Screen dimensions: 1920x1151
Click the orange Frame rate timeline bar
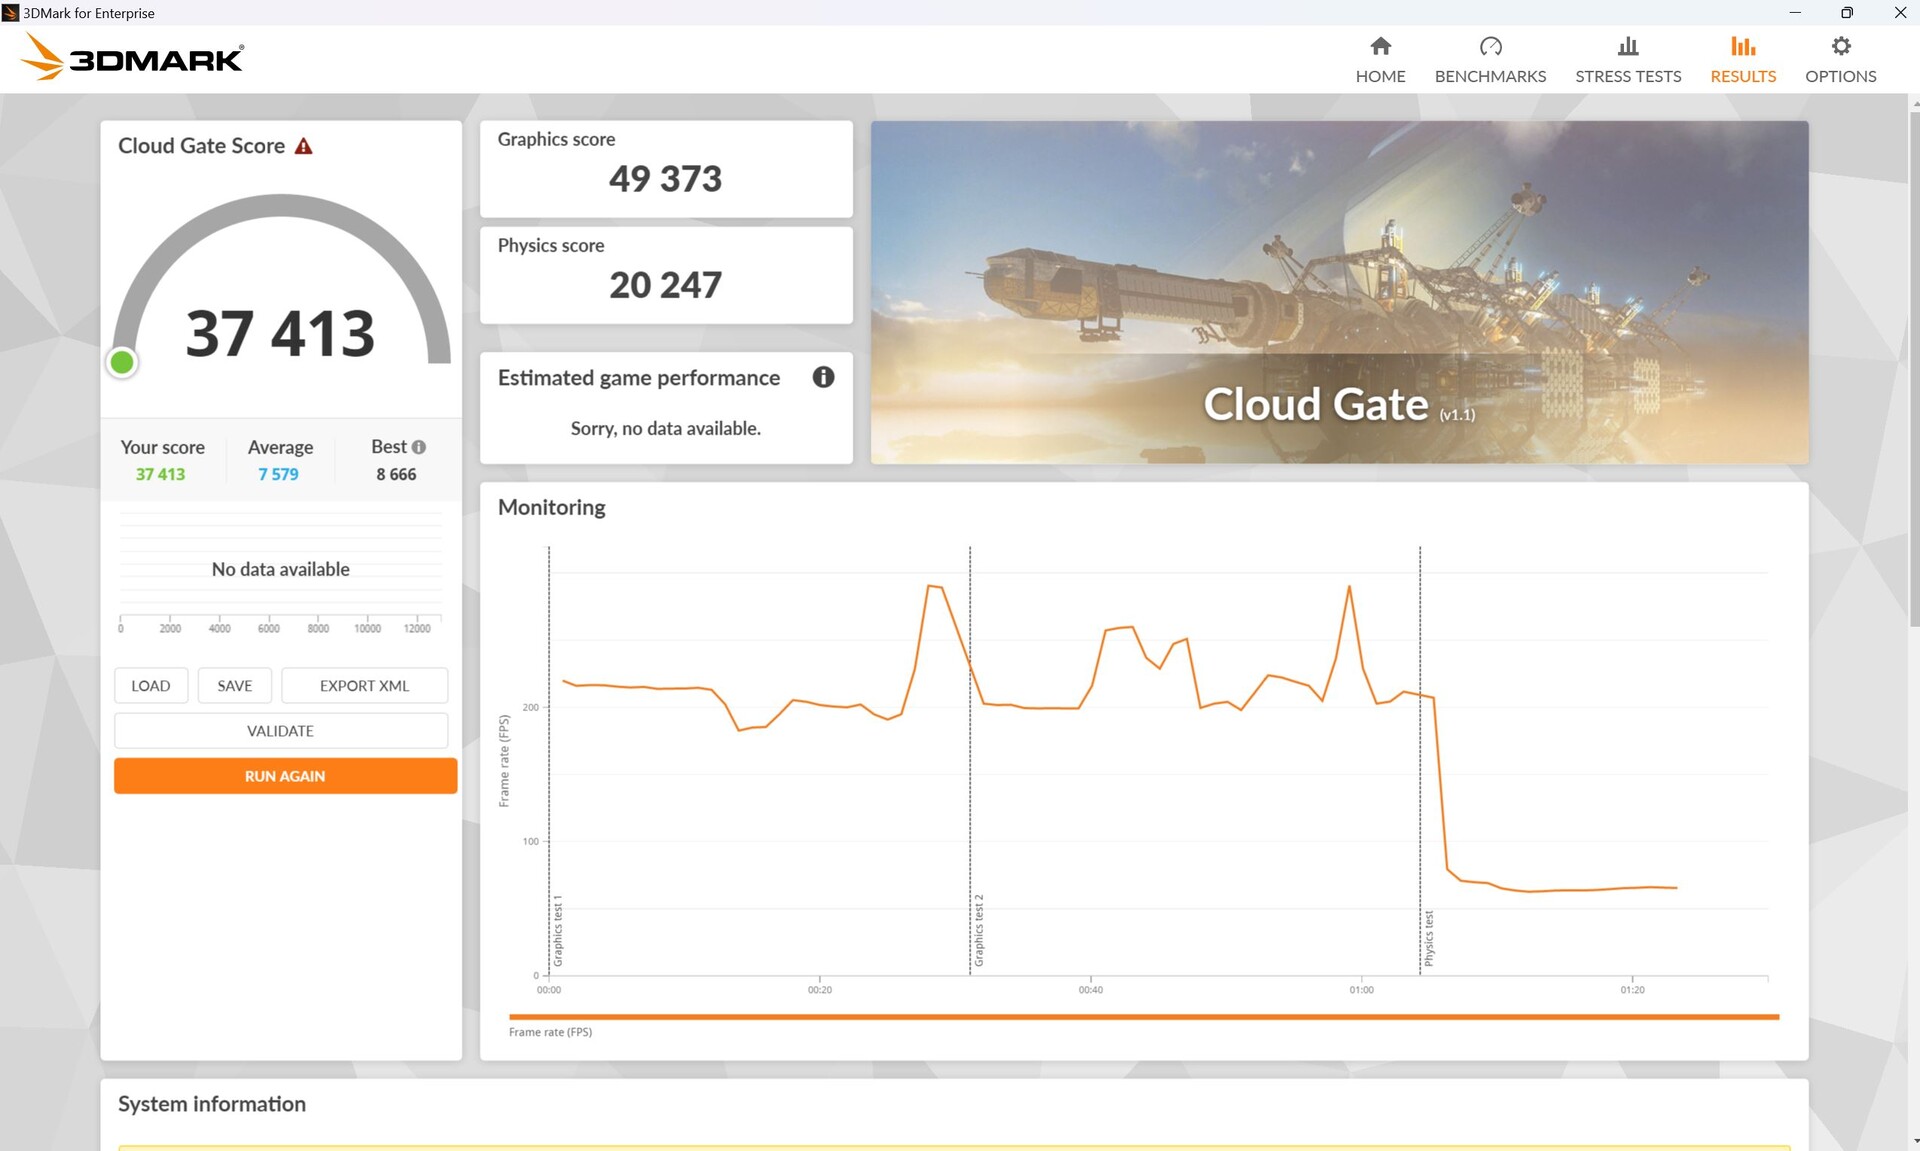[1144, 1017]
